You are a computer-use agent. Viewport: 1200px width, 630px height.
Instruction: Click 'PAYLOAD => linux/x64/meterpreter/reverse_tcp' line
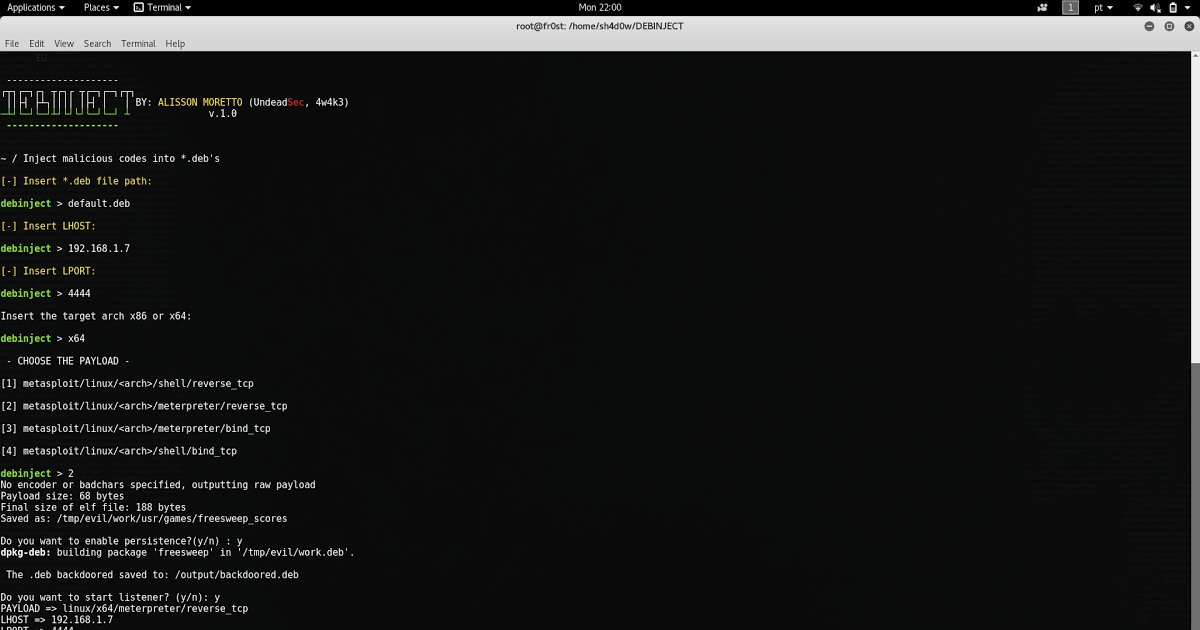click(124, 608)
